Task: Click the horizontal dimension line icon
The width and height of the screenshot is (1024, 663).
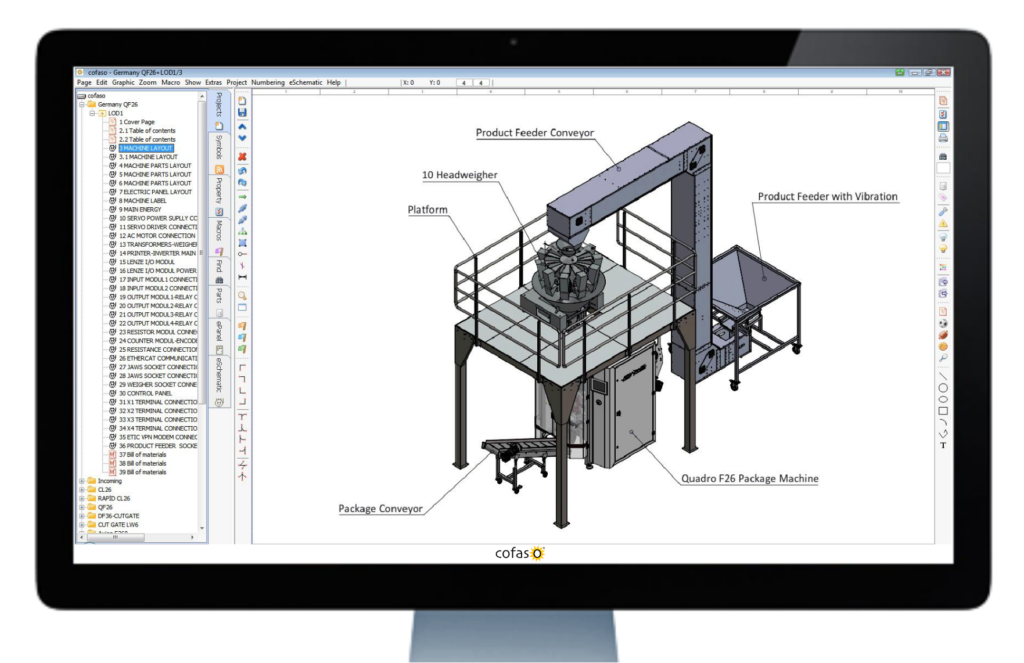Action: 242,278
